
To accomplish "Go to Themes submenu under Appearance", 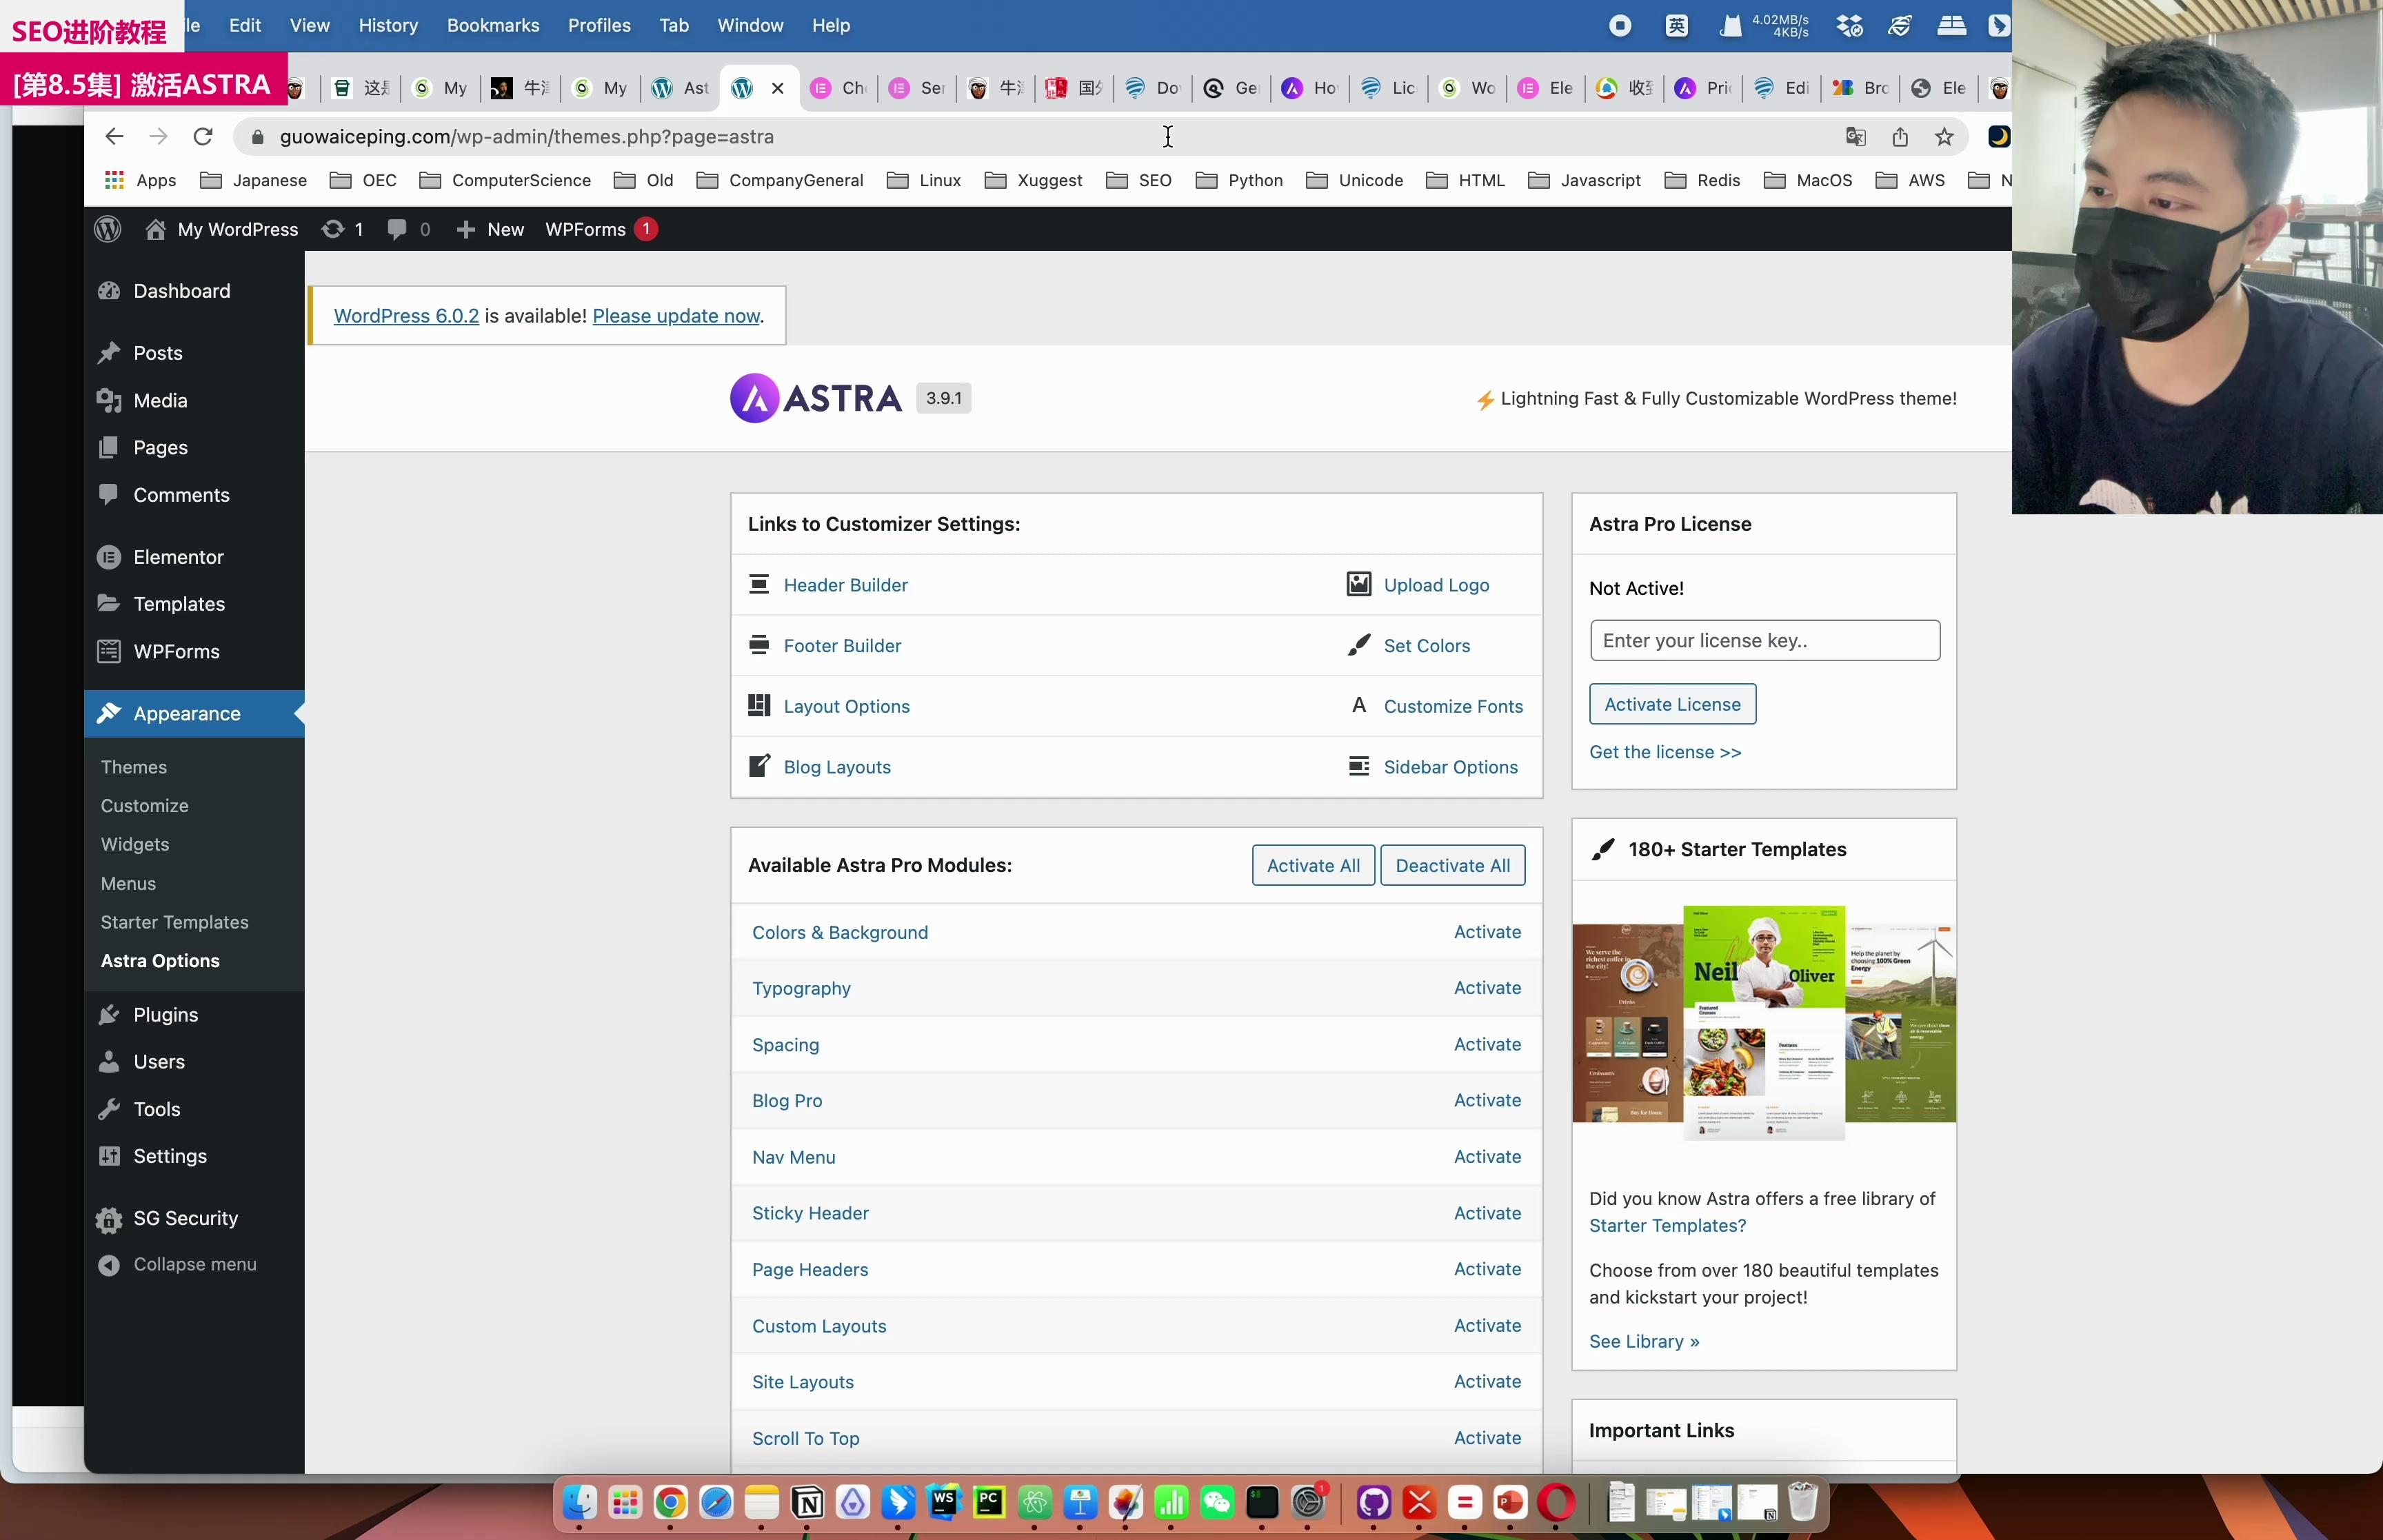I will tap(134, 766).
